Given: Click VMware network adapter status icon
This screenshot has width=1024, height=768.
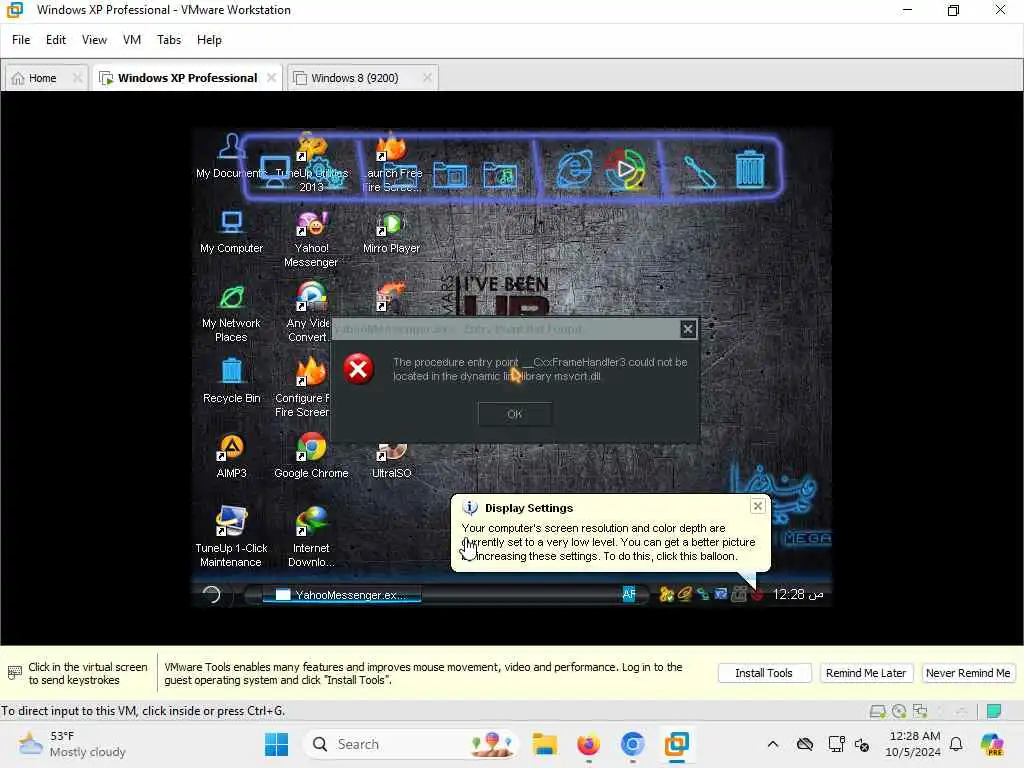Looking at the screenshot, I should point(920,711).
